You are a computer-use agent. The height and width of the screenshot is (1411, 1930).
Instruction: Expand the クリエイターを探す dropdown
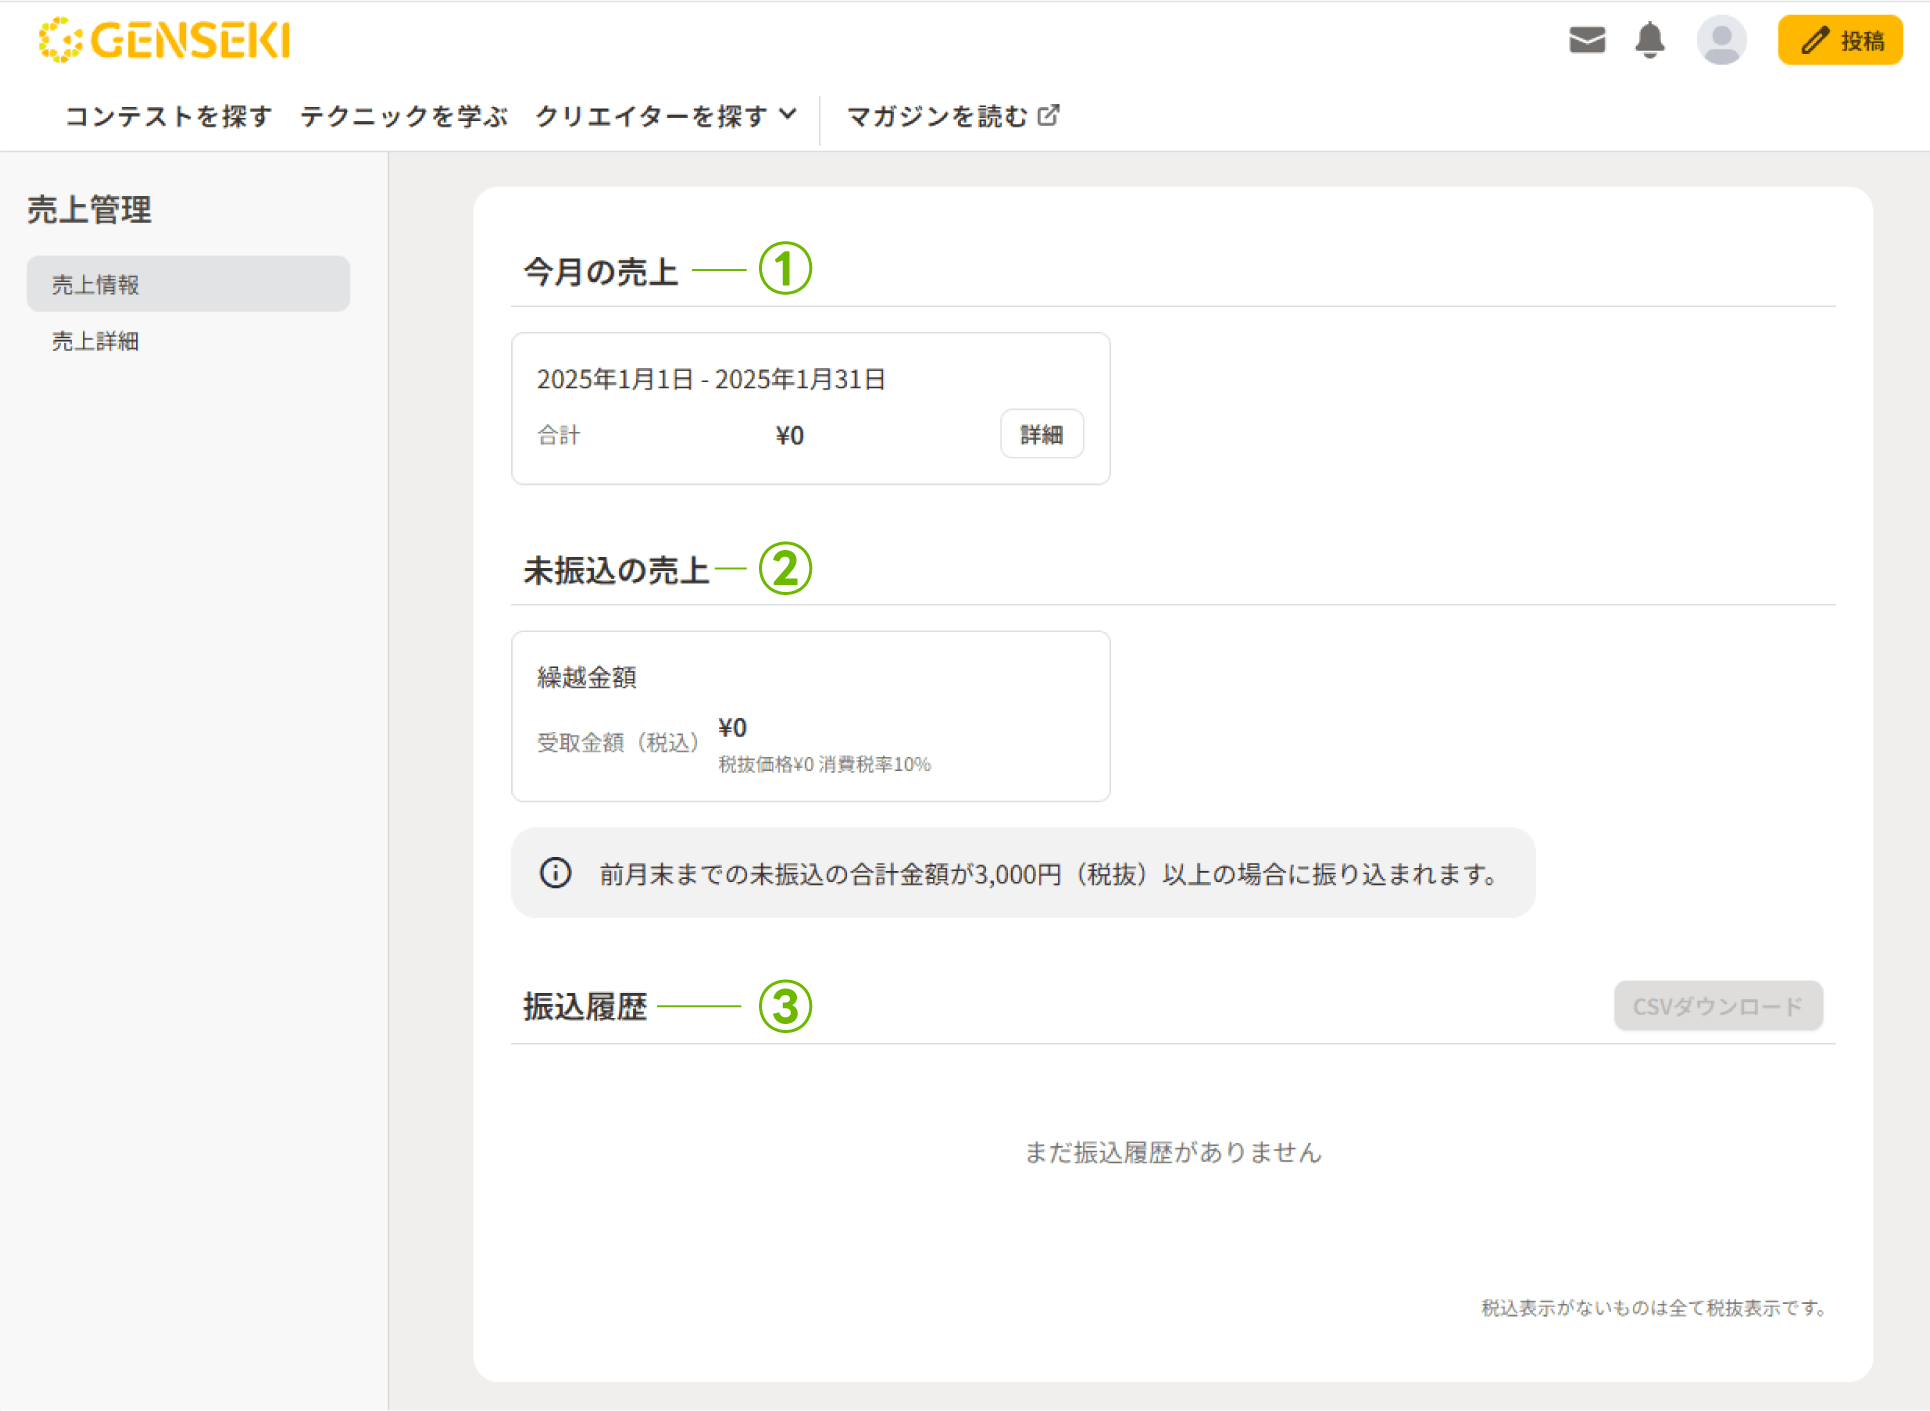coord(666,116)
